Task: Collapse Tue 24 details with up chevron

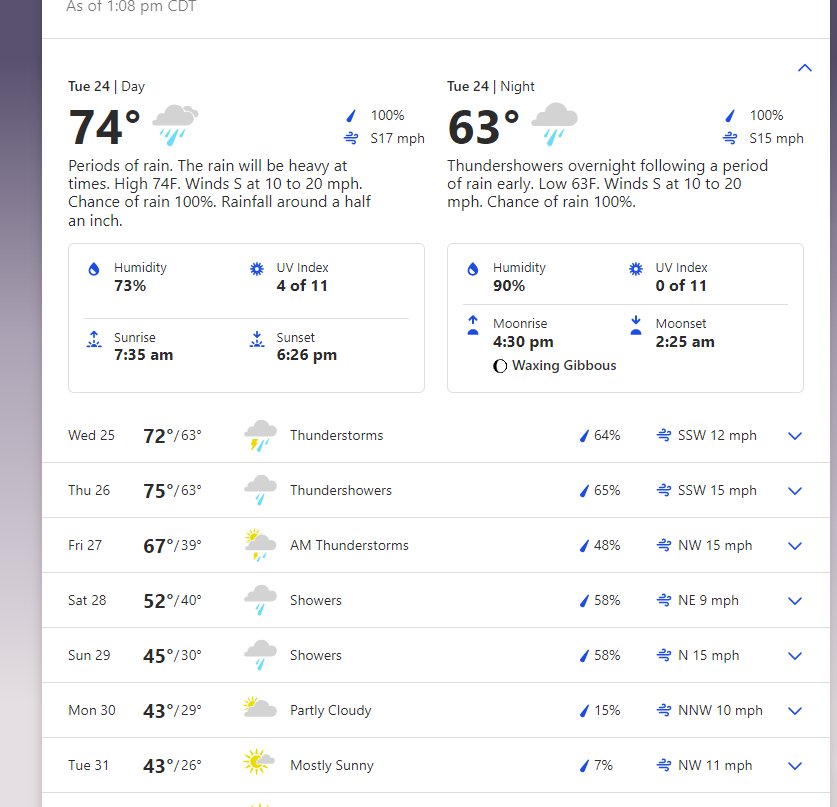Action: (804, 68)
